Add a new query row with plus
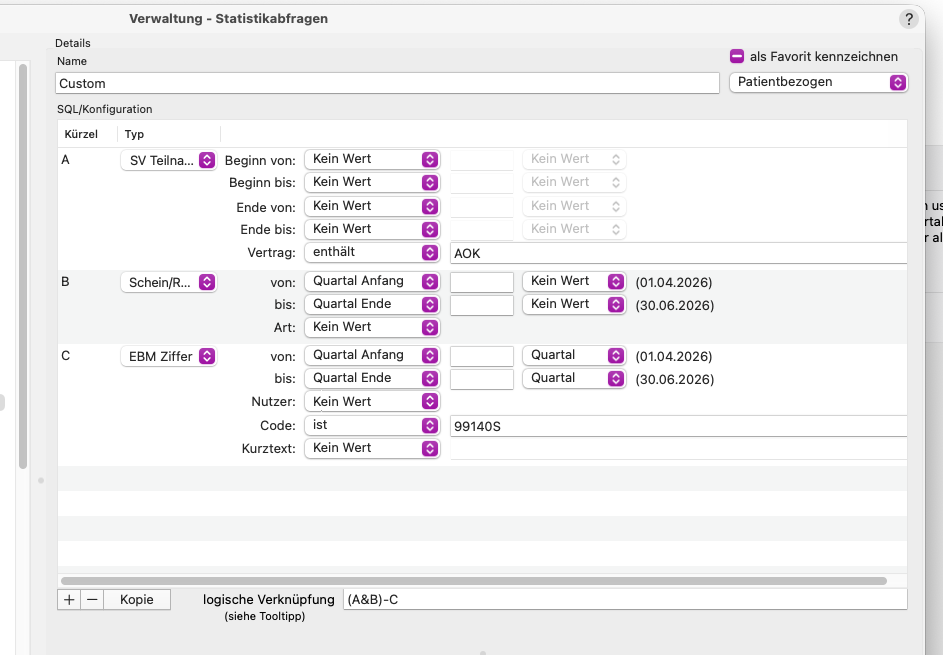943x655 pixels. [x=69, y=600]
